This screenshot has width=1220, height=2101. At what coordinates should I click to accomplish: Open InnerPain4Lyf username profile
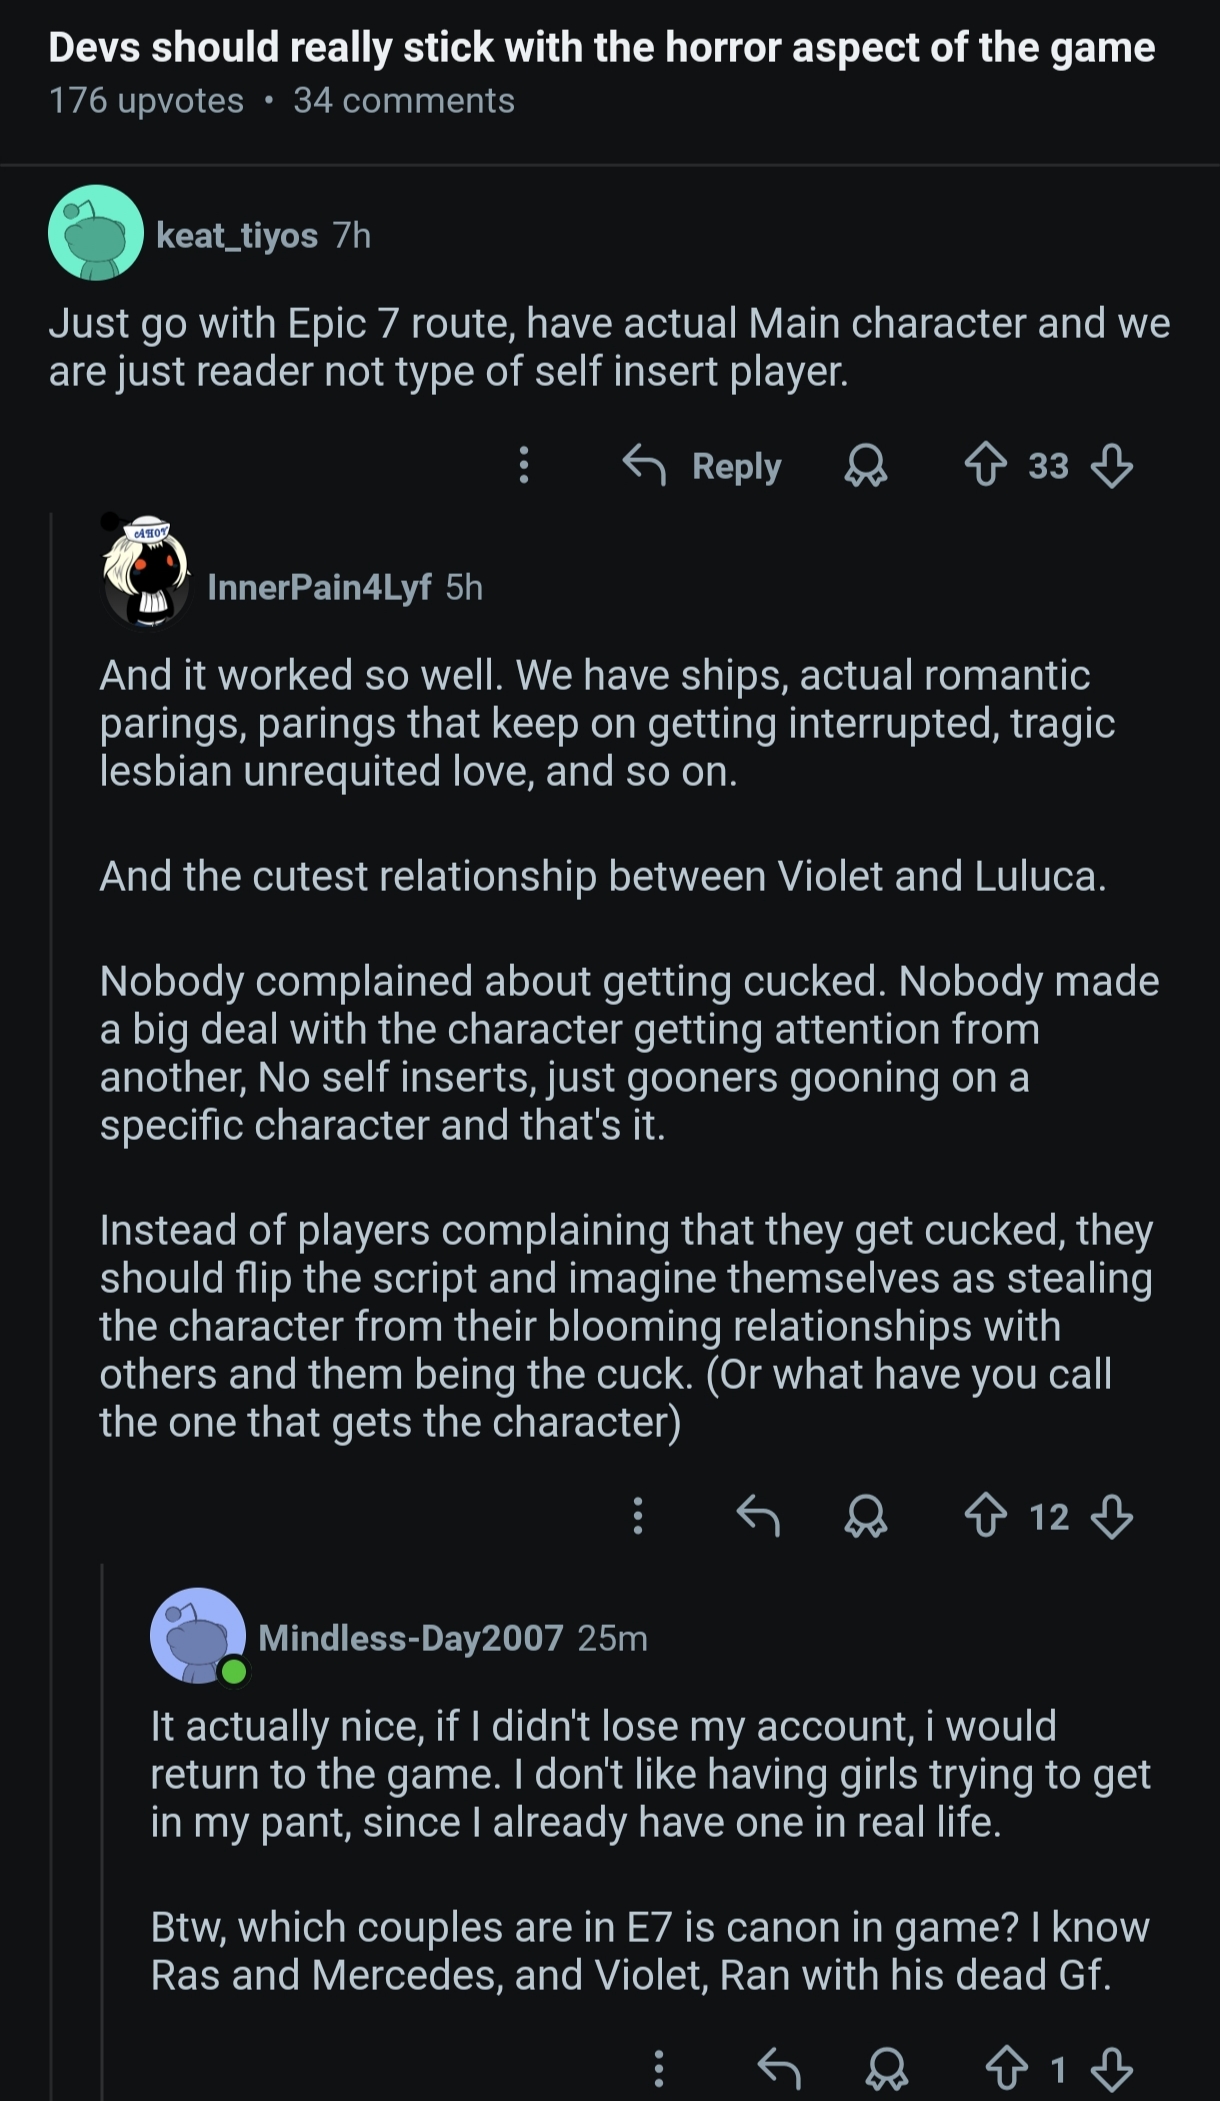tap(319, 587)
